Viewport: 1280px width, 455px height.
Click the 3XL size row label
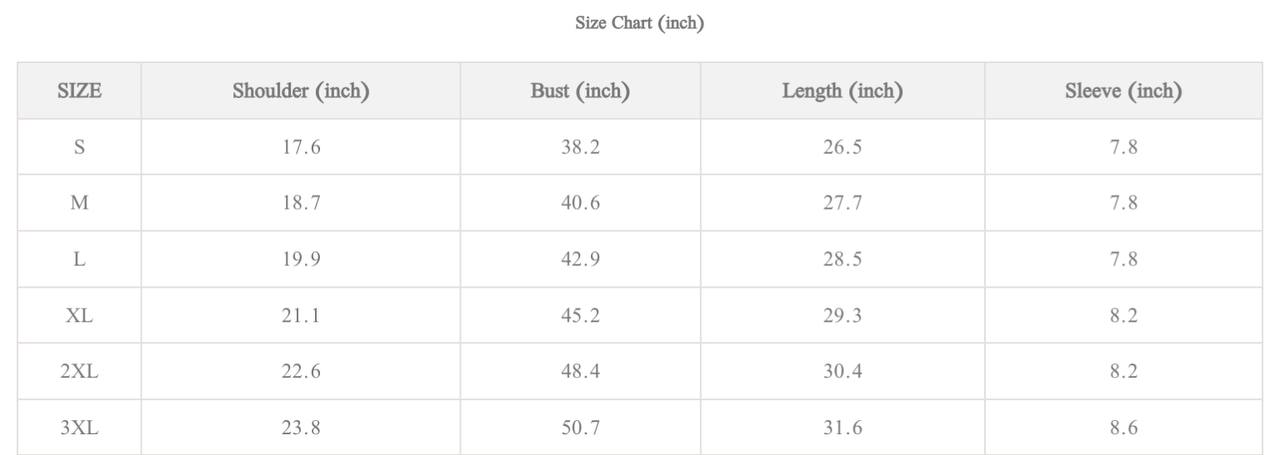79,427
